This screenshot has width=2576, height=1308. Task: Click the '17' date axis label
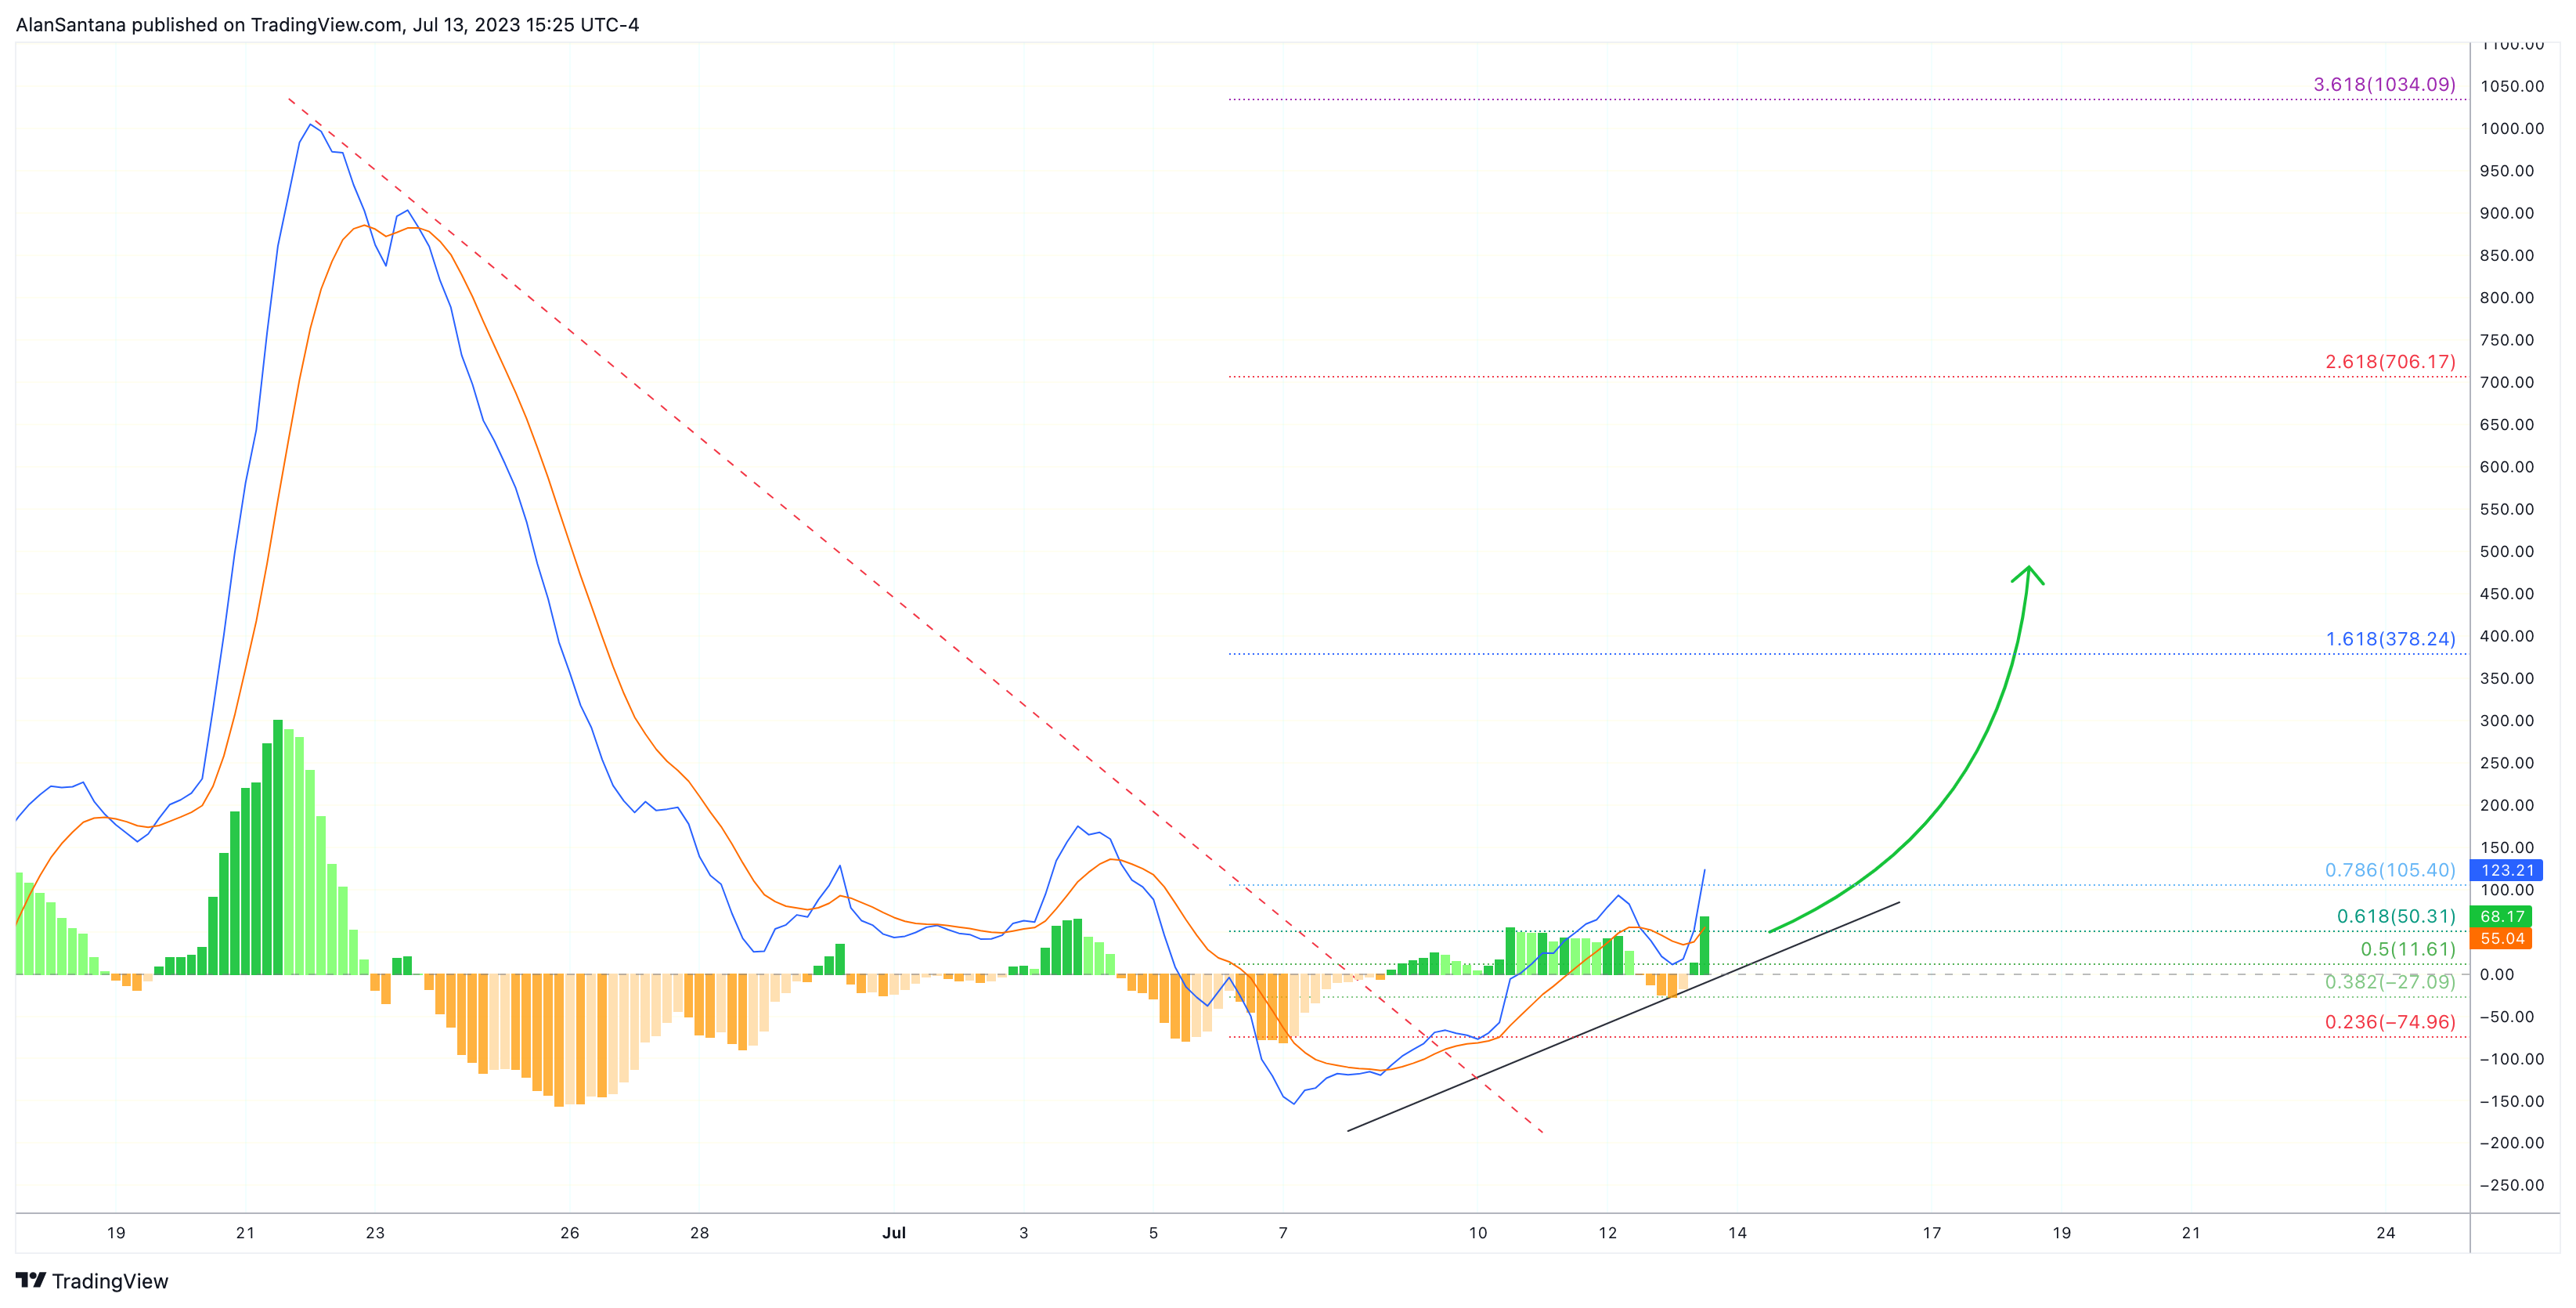[1932, 1233]
